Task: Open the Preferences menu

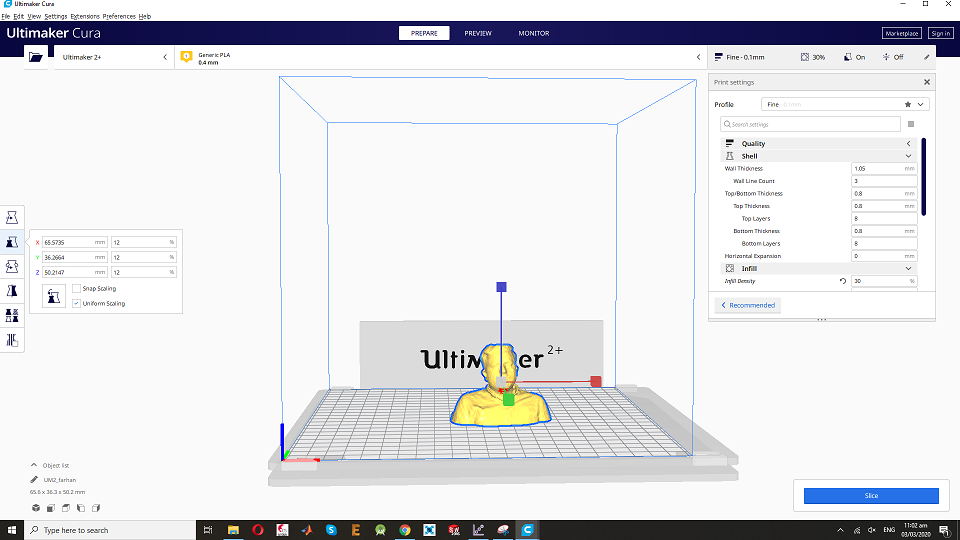Action: coord(119,17)
